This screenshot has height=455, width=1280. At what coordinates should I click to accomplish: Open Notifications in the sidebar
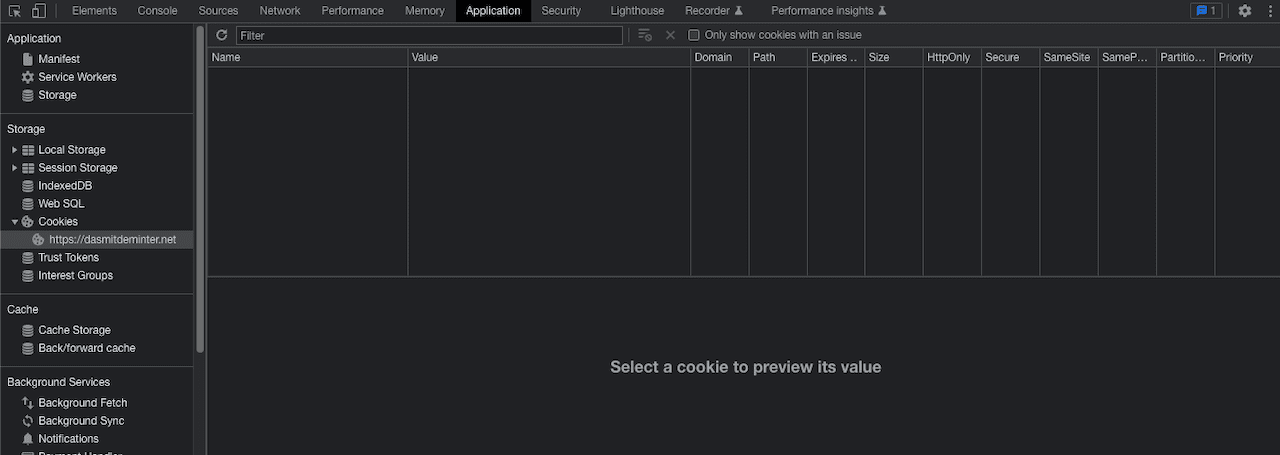tap(68, 439)
